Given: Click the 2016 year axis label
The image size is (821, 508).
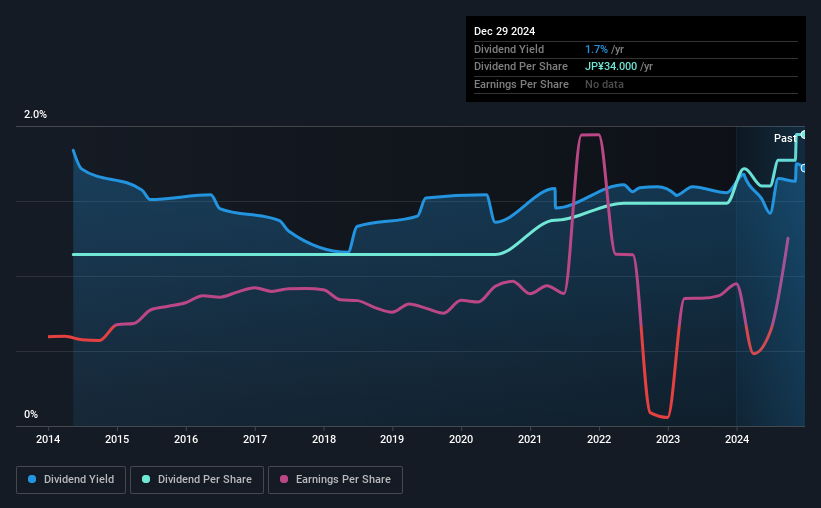Looking at the screenshot, I should tap(186, 439).
